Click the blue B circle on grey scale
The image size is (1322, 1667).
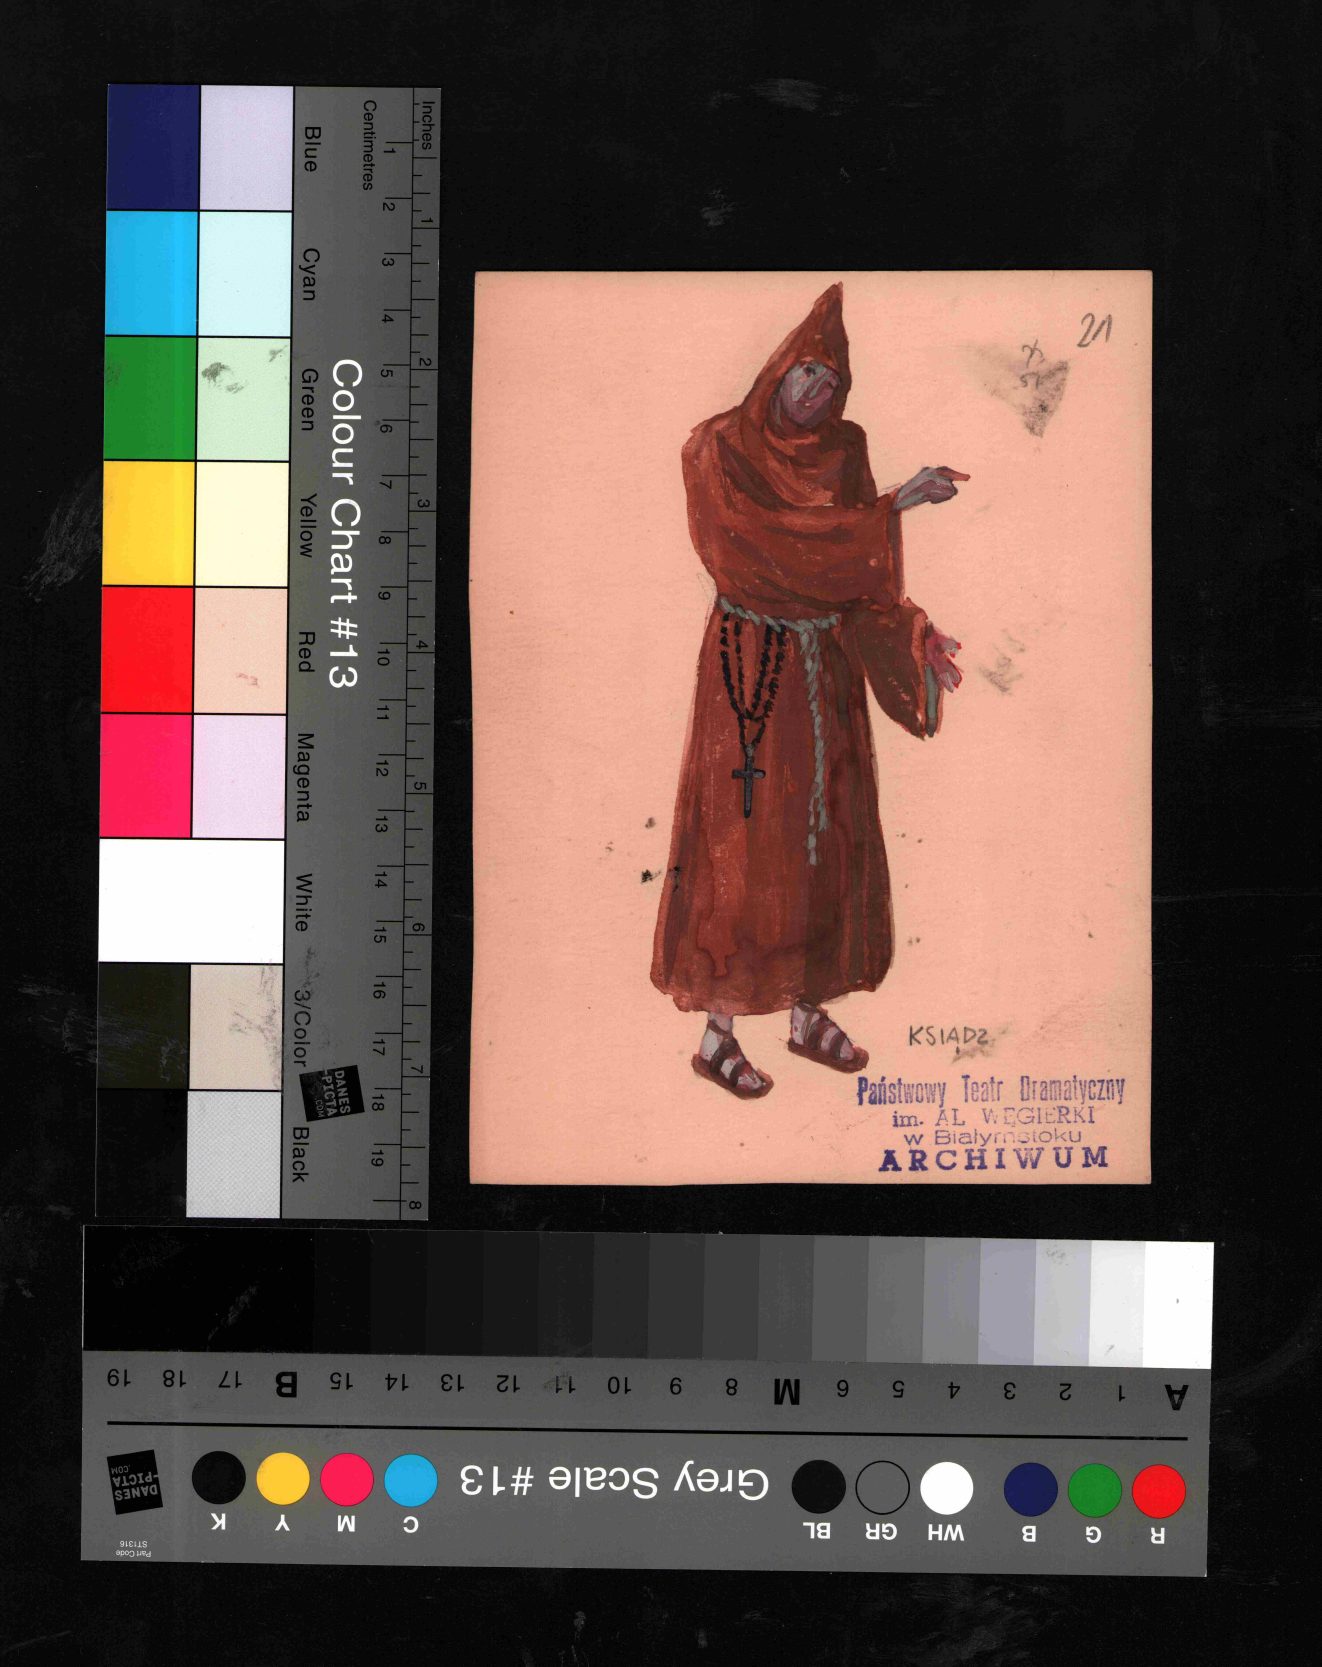pos(1030,1490)
